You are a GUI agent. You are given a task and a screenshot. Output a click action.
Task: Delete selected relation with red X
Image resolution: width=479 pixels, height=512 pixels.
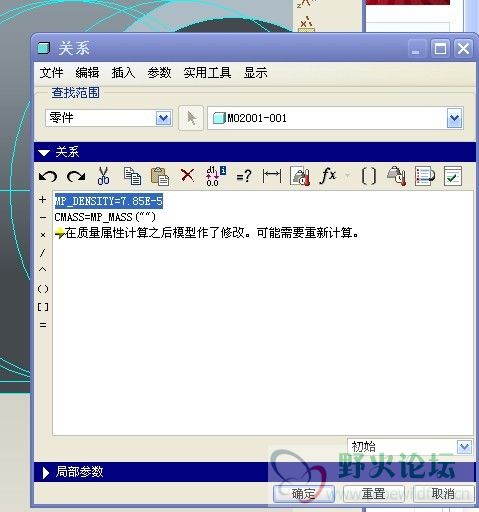(187, 175)
